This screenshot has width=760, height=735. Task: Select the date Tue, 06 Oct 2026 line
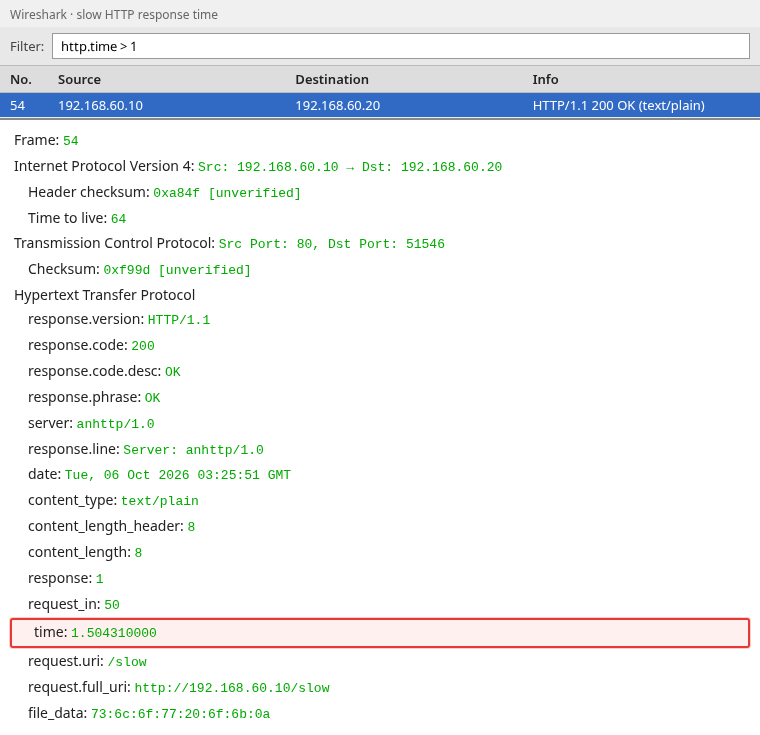point(159,474)
